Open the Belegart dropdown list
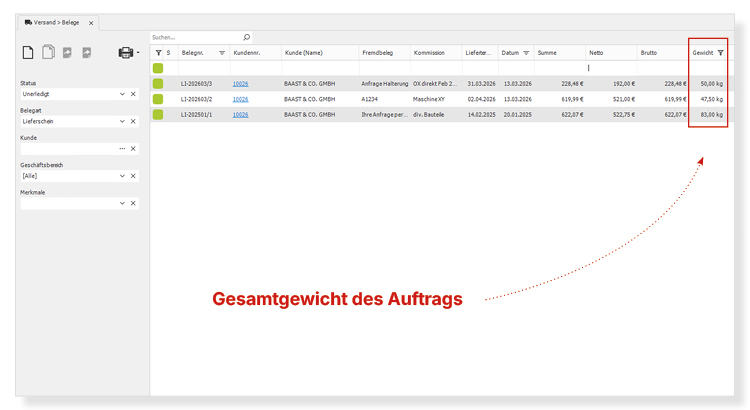The width and height of the screenshot is (750, 410). pyautogui.click(x=122, y=121)
